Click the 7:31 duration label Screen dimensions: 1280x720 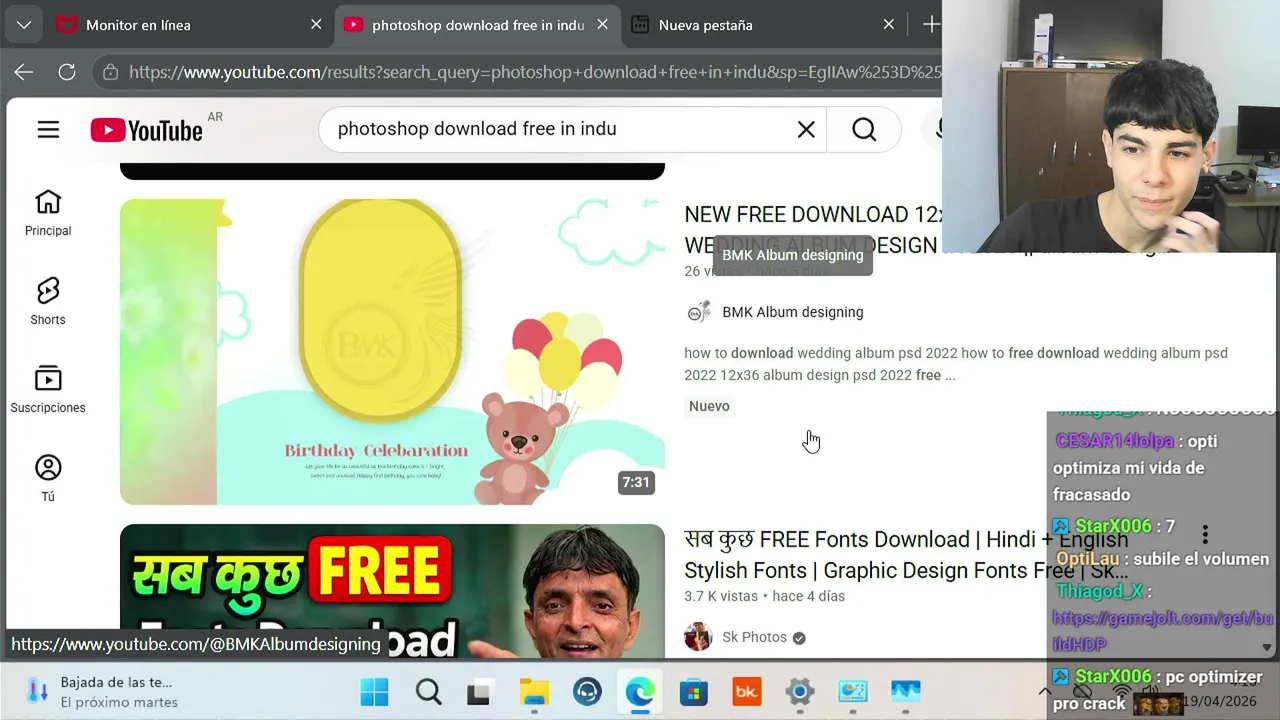coord(636,482)
